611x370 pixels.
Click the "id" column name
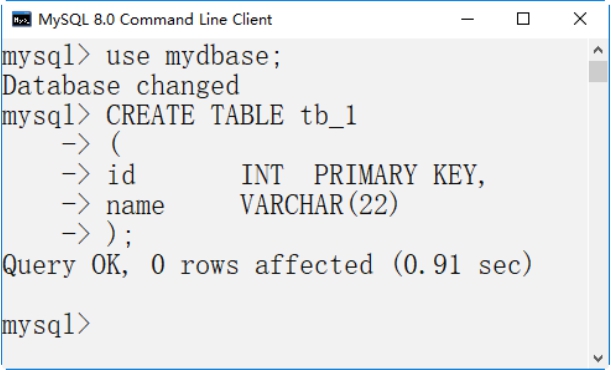click(121, 174)
